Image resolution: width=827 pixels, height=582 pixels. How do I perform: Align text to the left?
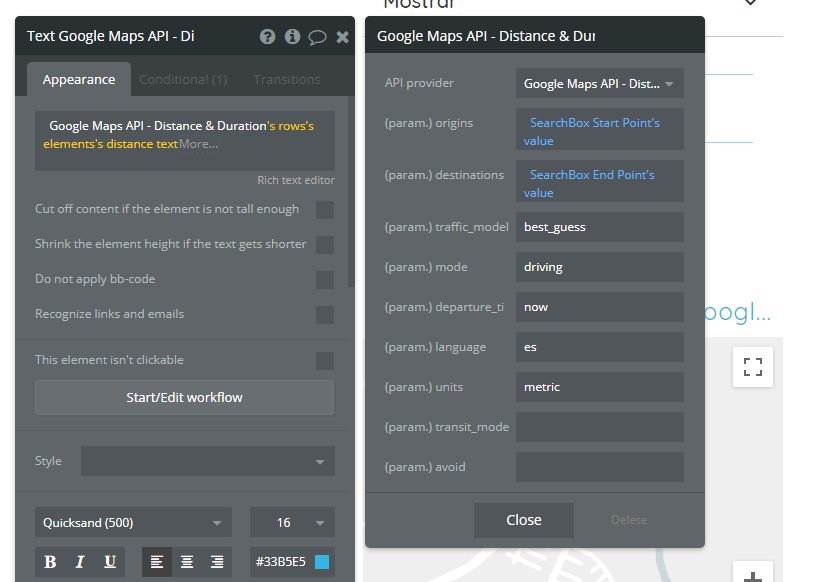point(157,562)
